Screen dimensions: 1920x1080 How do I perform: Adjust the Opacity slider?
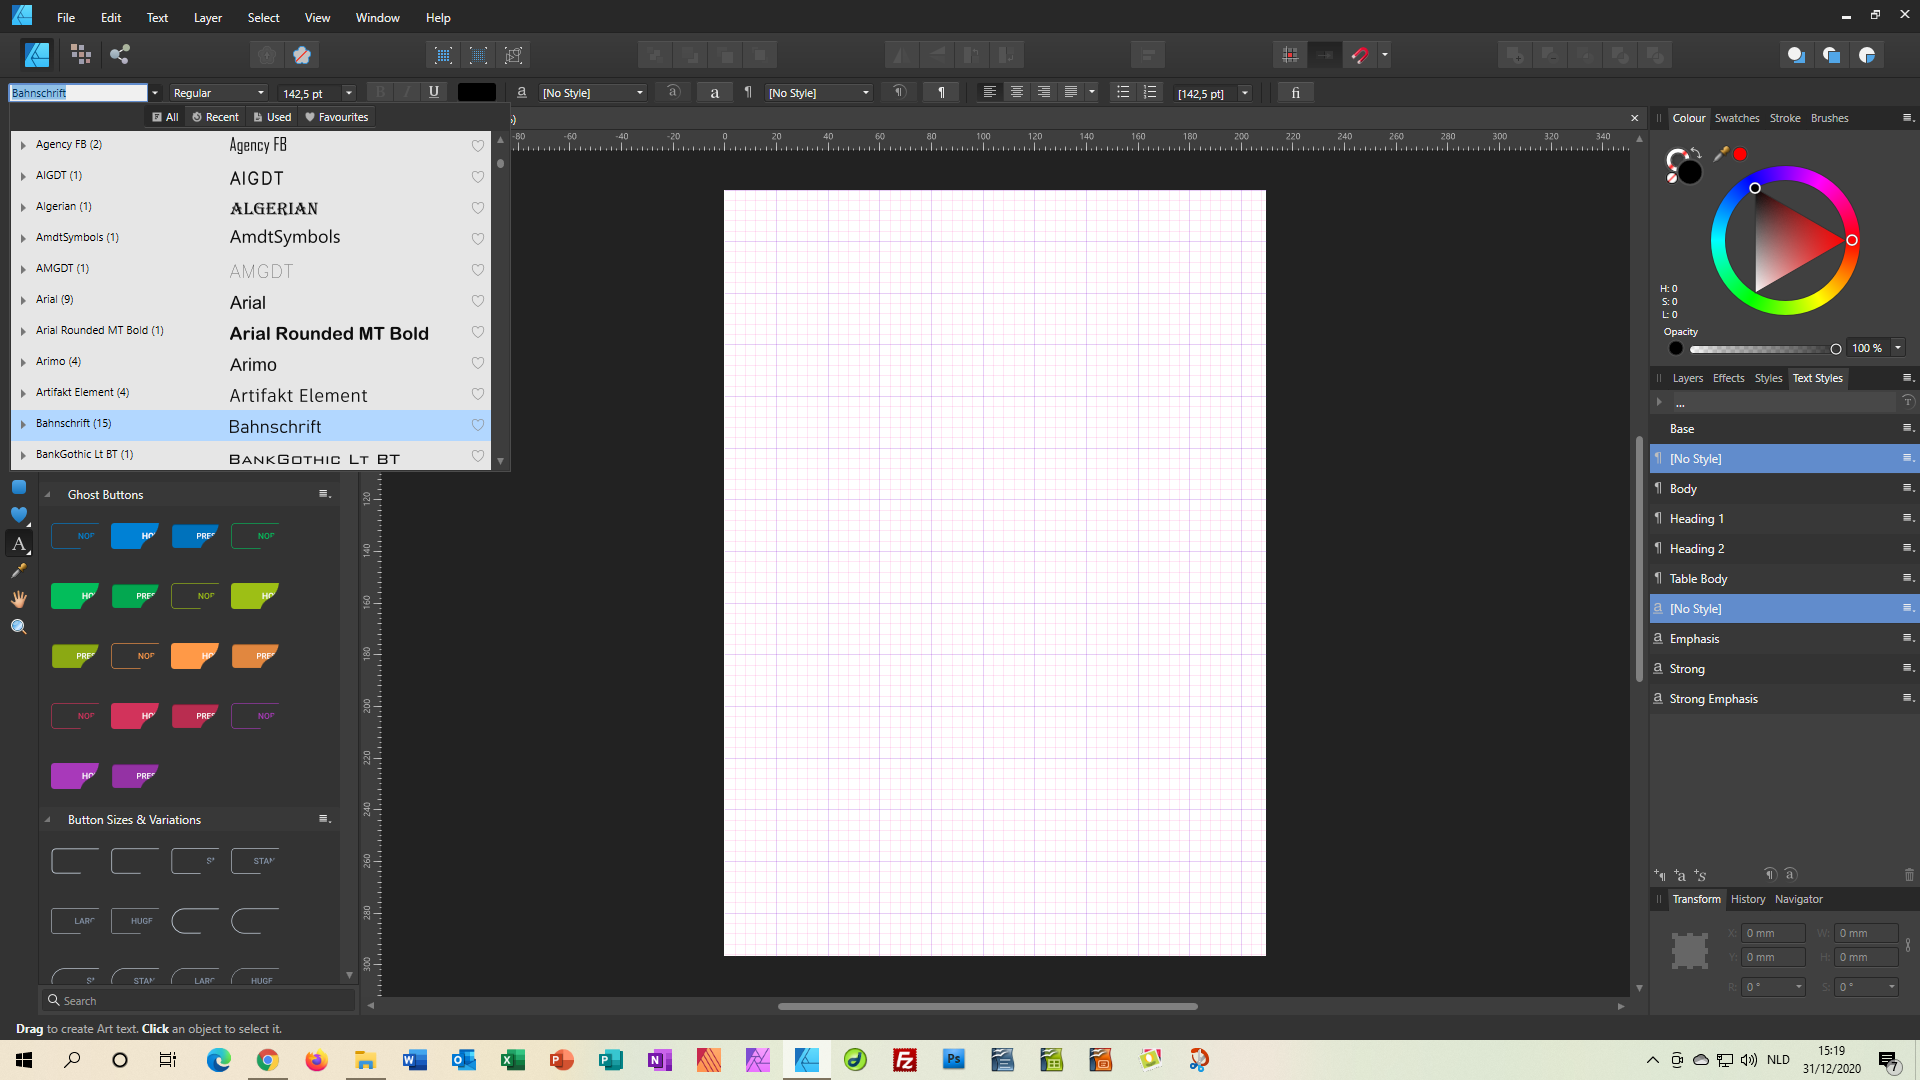tap(1763, 349)
